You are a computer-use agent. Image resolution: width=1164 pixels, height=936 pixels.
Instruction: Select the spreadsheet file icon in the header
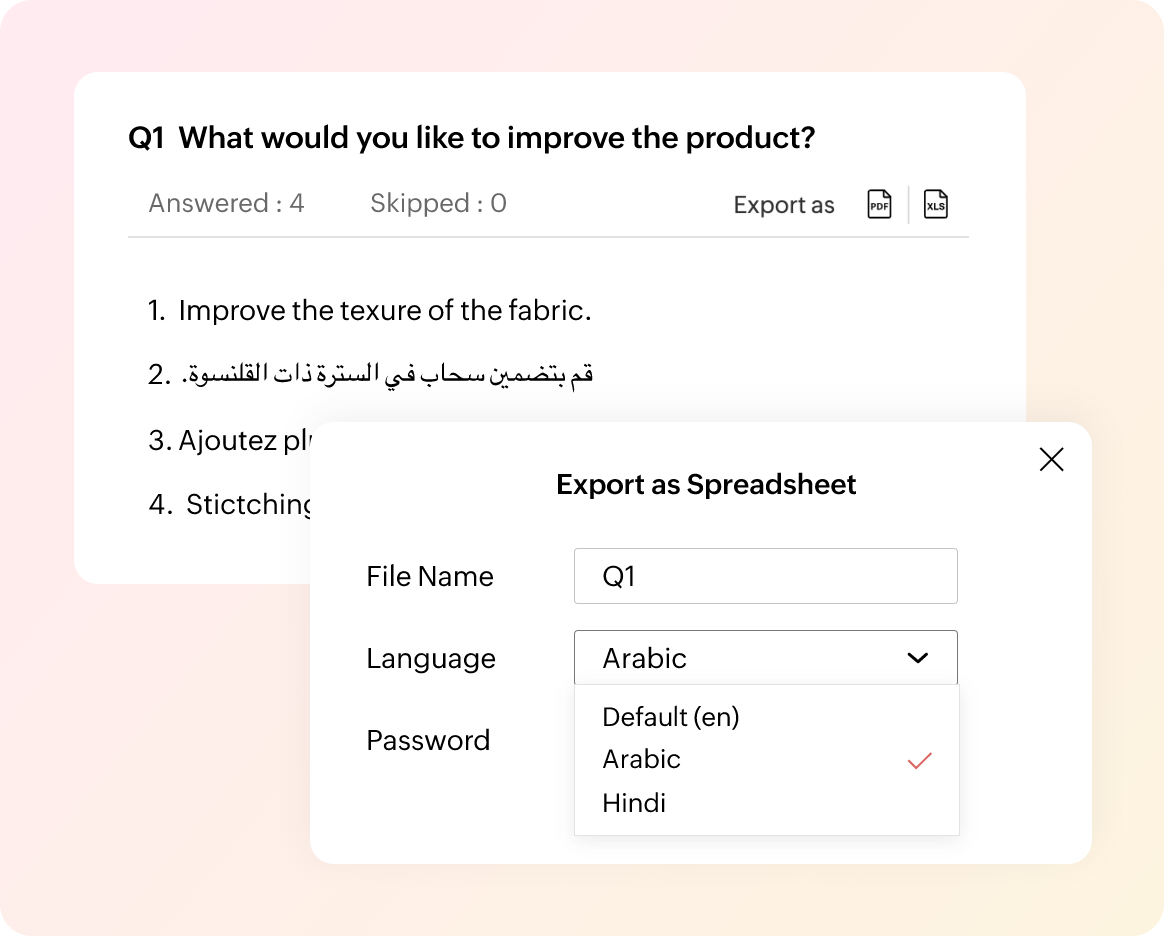tap(936, 204)
